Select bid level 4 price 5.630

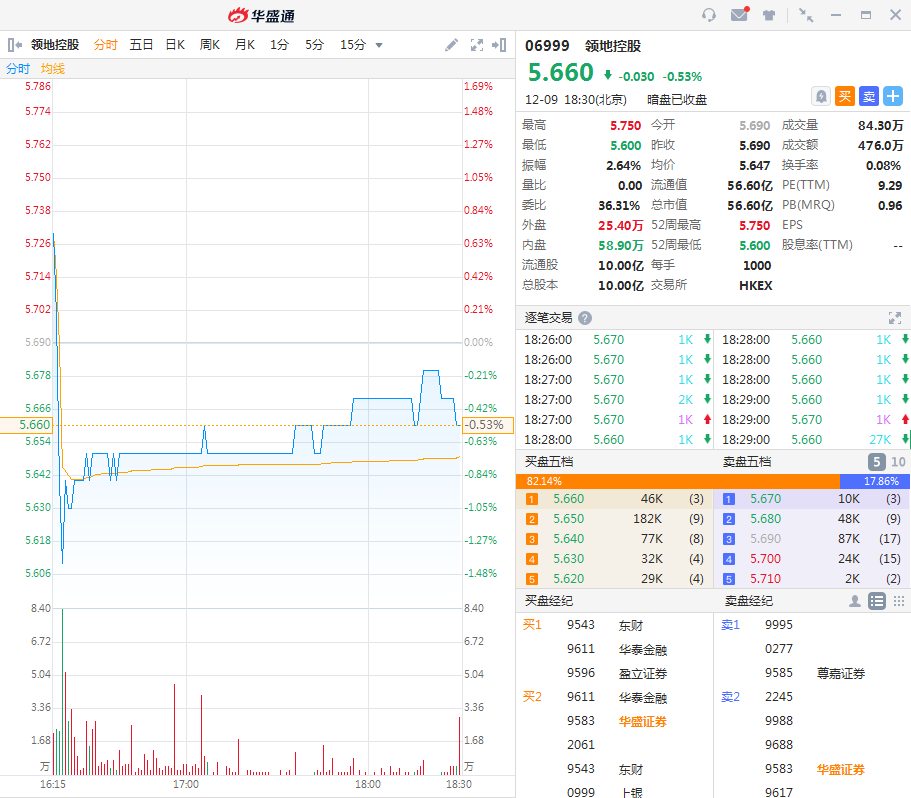[x=568, y=559]
